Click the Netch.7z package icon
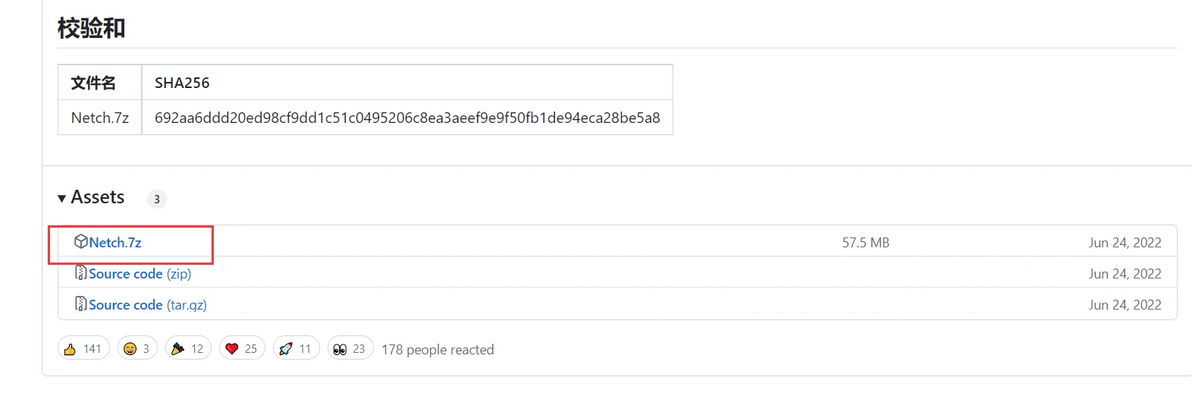 pos(81,242)
